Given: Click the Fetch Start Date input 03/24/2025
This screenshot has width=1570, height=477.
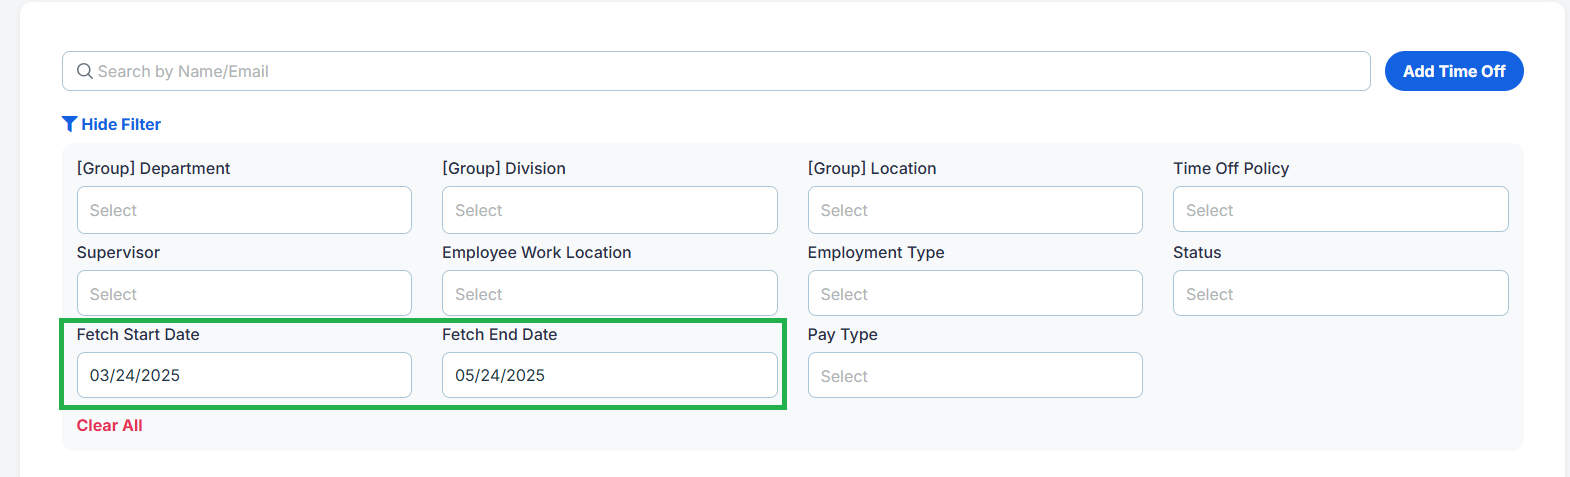Looking at the screenshot, I should [244, 375].
